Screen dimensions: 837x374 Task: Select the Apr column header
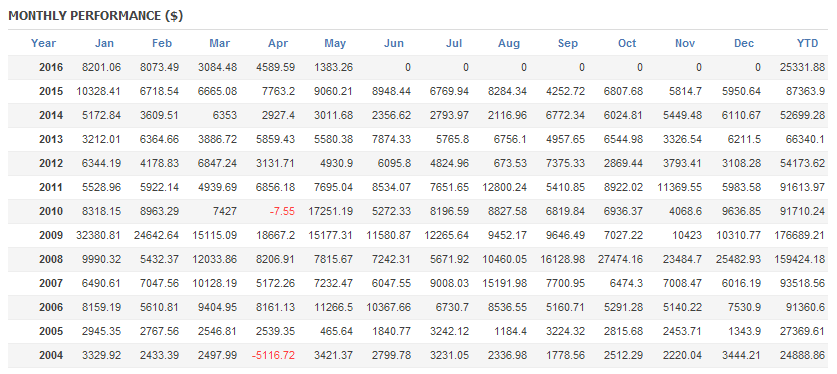pyautogui.click(x=278, y=44)
